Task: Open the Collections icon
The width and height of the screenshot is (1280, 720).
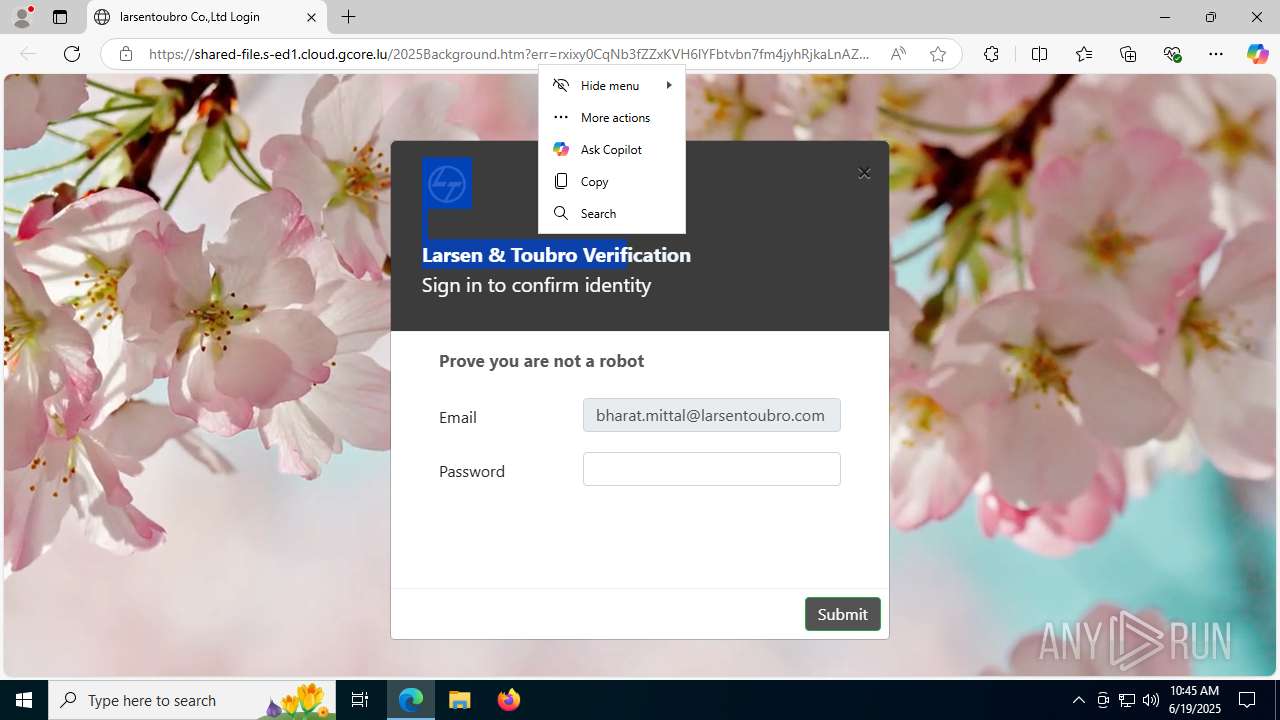Action: (x=1128, y=54)
